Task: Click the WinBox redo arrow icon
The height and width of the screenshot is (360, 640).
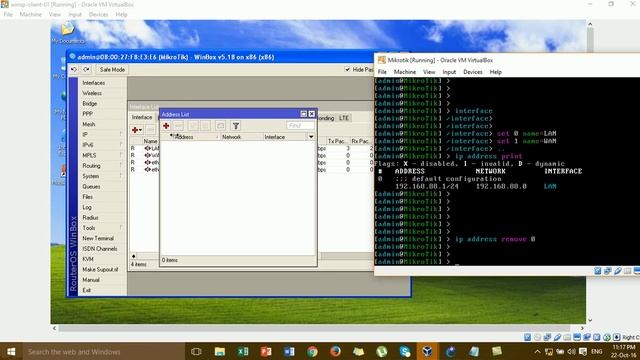Action: coord(87,69)
